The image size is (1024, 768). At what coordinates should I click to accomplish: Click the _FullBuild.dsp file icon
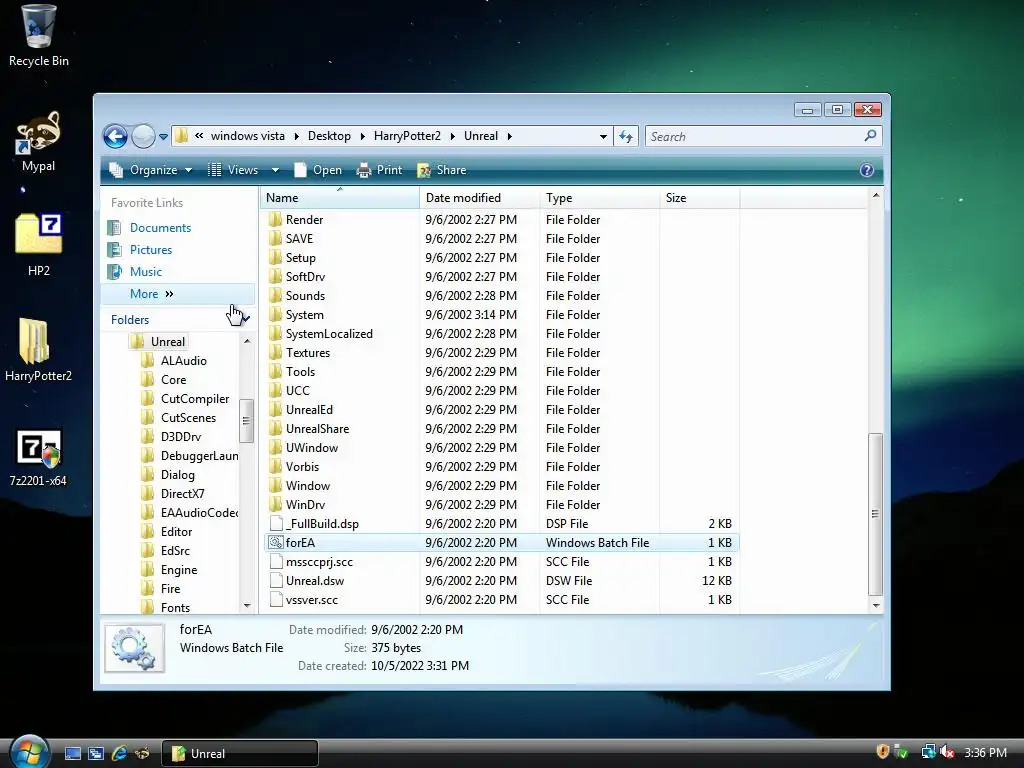276,524
